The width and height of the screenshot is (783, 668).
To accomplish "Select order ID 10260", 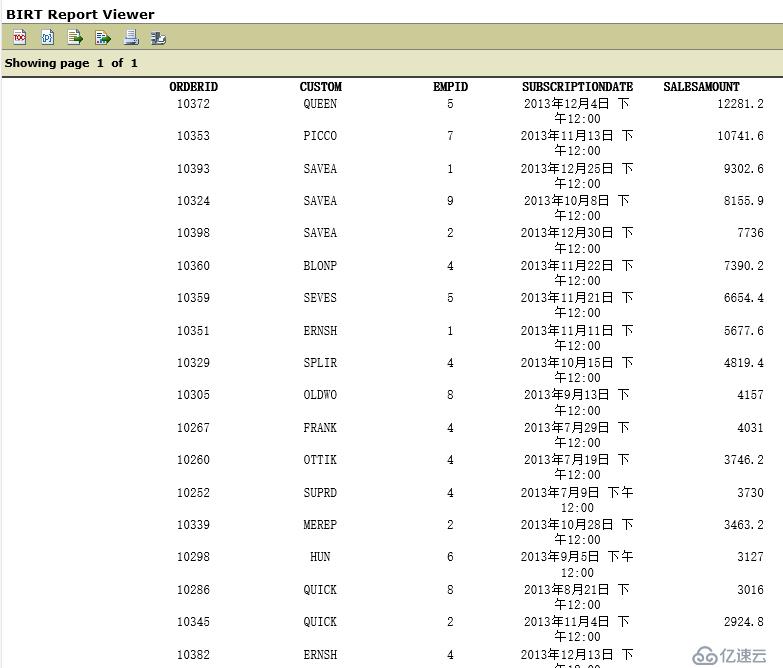I will click(193, 460).
